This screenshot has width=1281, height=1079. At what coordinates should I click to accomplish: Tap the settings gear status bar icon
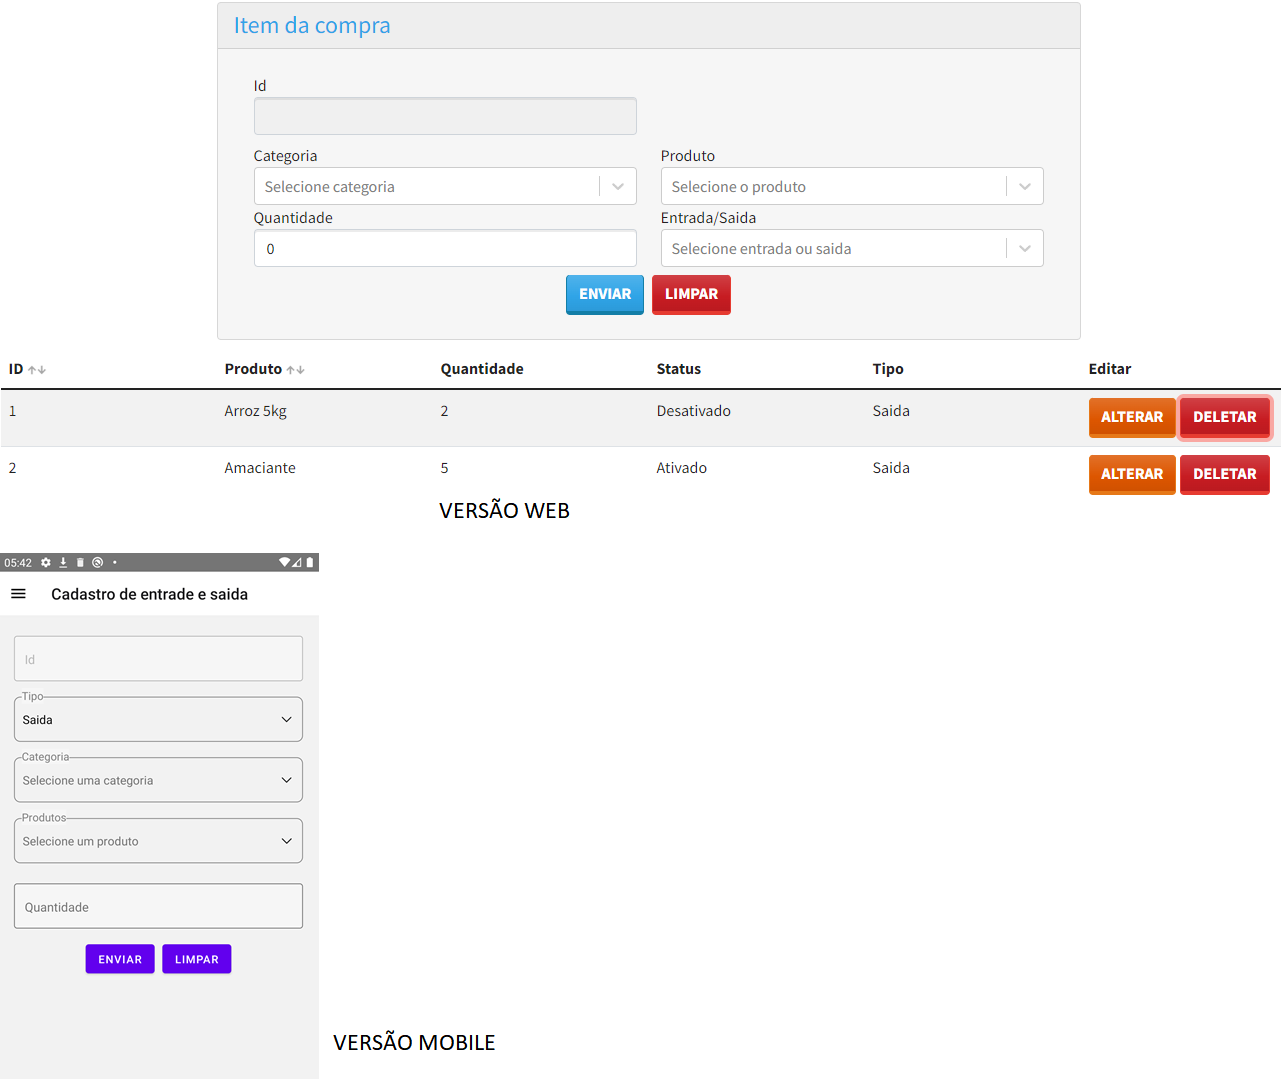click(x=46, y=563)
